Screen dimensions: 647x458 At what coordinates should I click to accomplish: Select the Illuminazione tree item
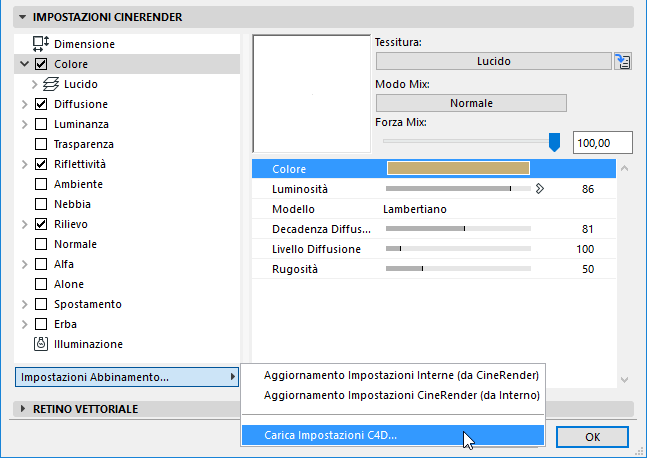click(x=88, y=344)
